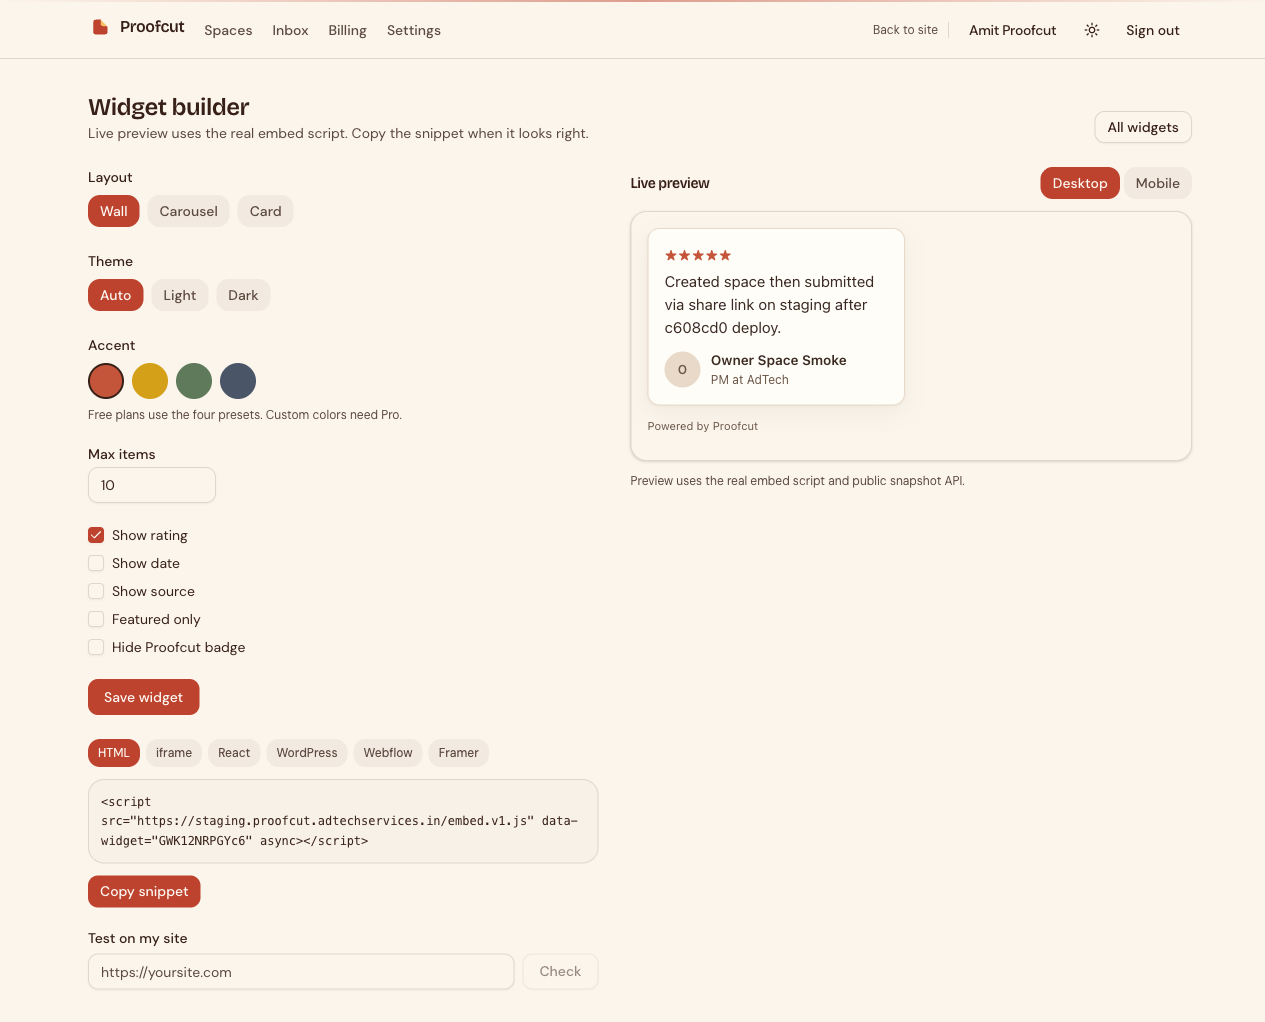Click the testimonial text "Created space then submitted"
The height and width of the screenshot is (1022, 1265).
point(769,282)
